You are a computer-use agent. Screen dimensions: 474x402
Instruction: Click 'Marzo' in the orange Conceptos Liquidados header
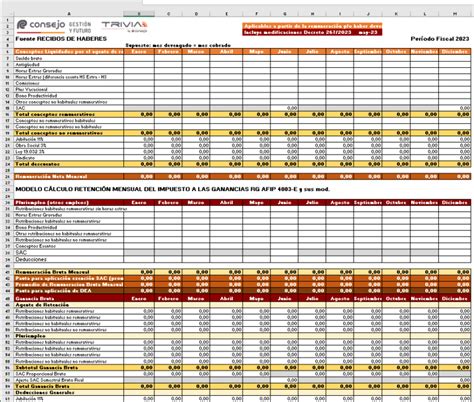coord(196,52)
